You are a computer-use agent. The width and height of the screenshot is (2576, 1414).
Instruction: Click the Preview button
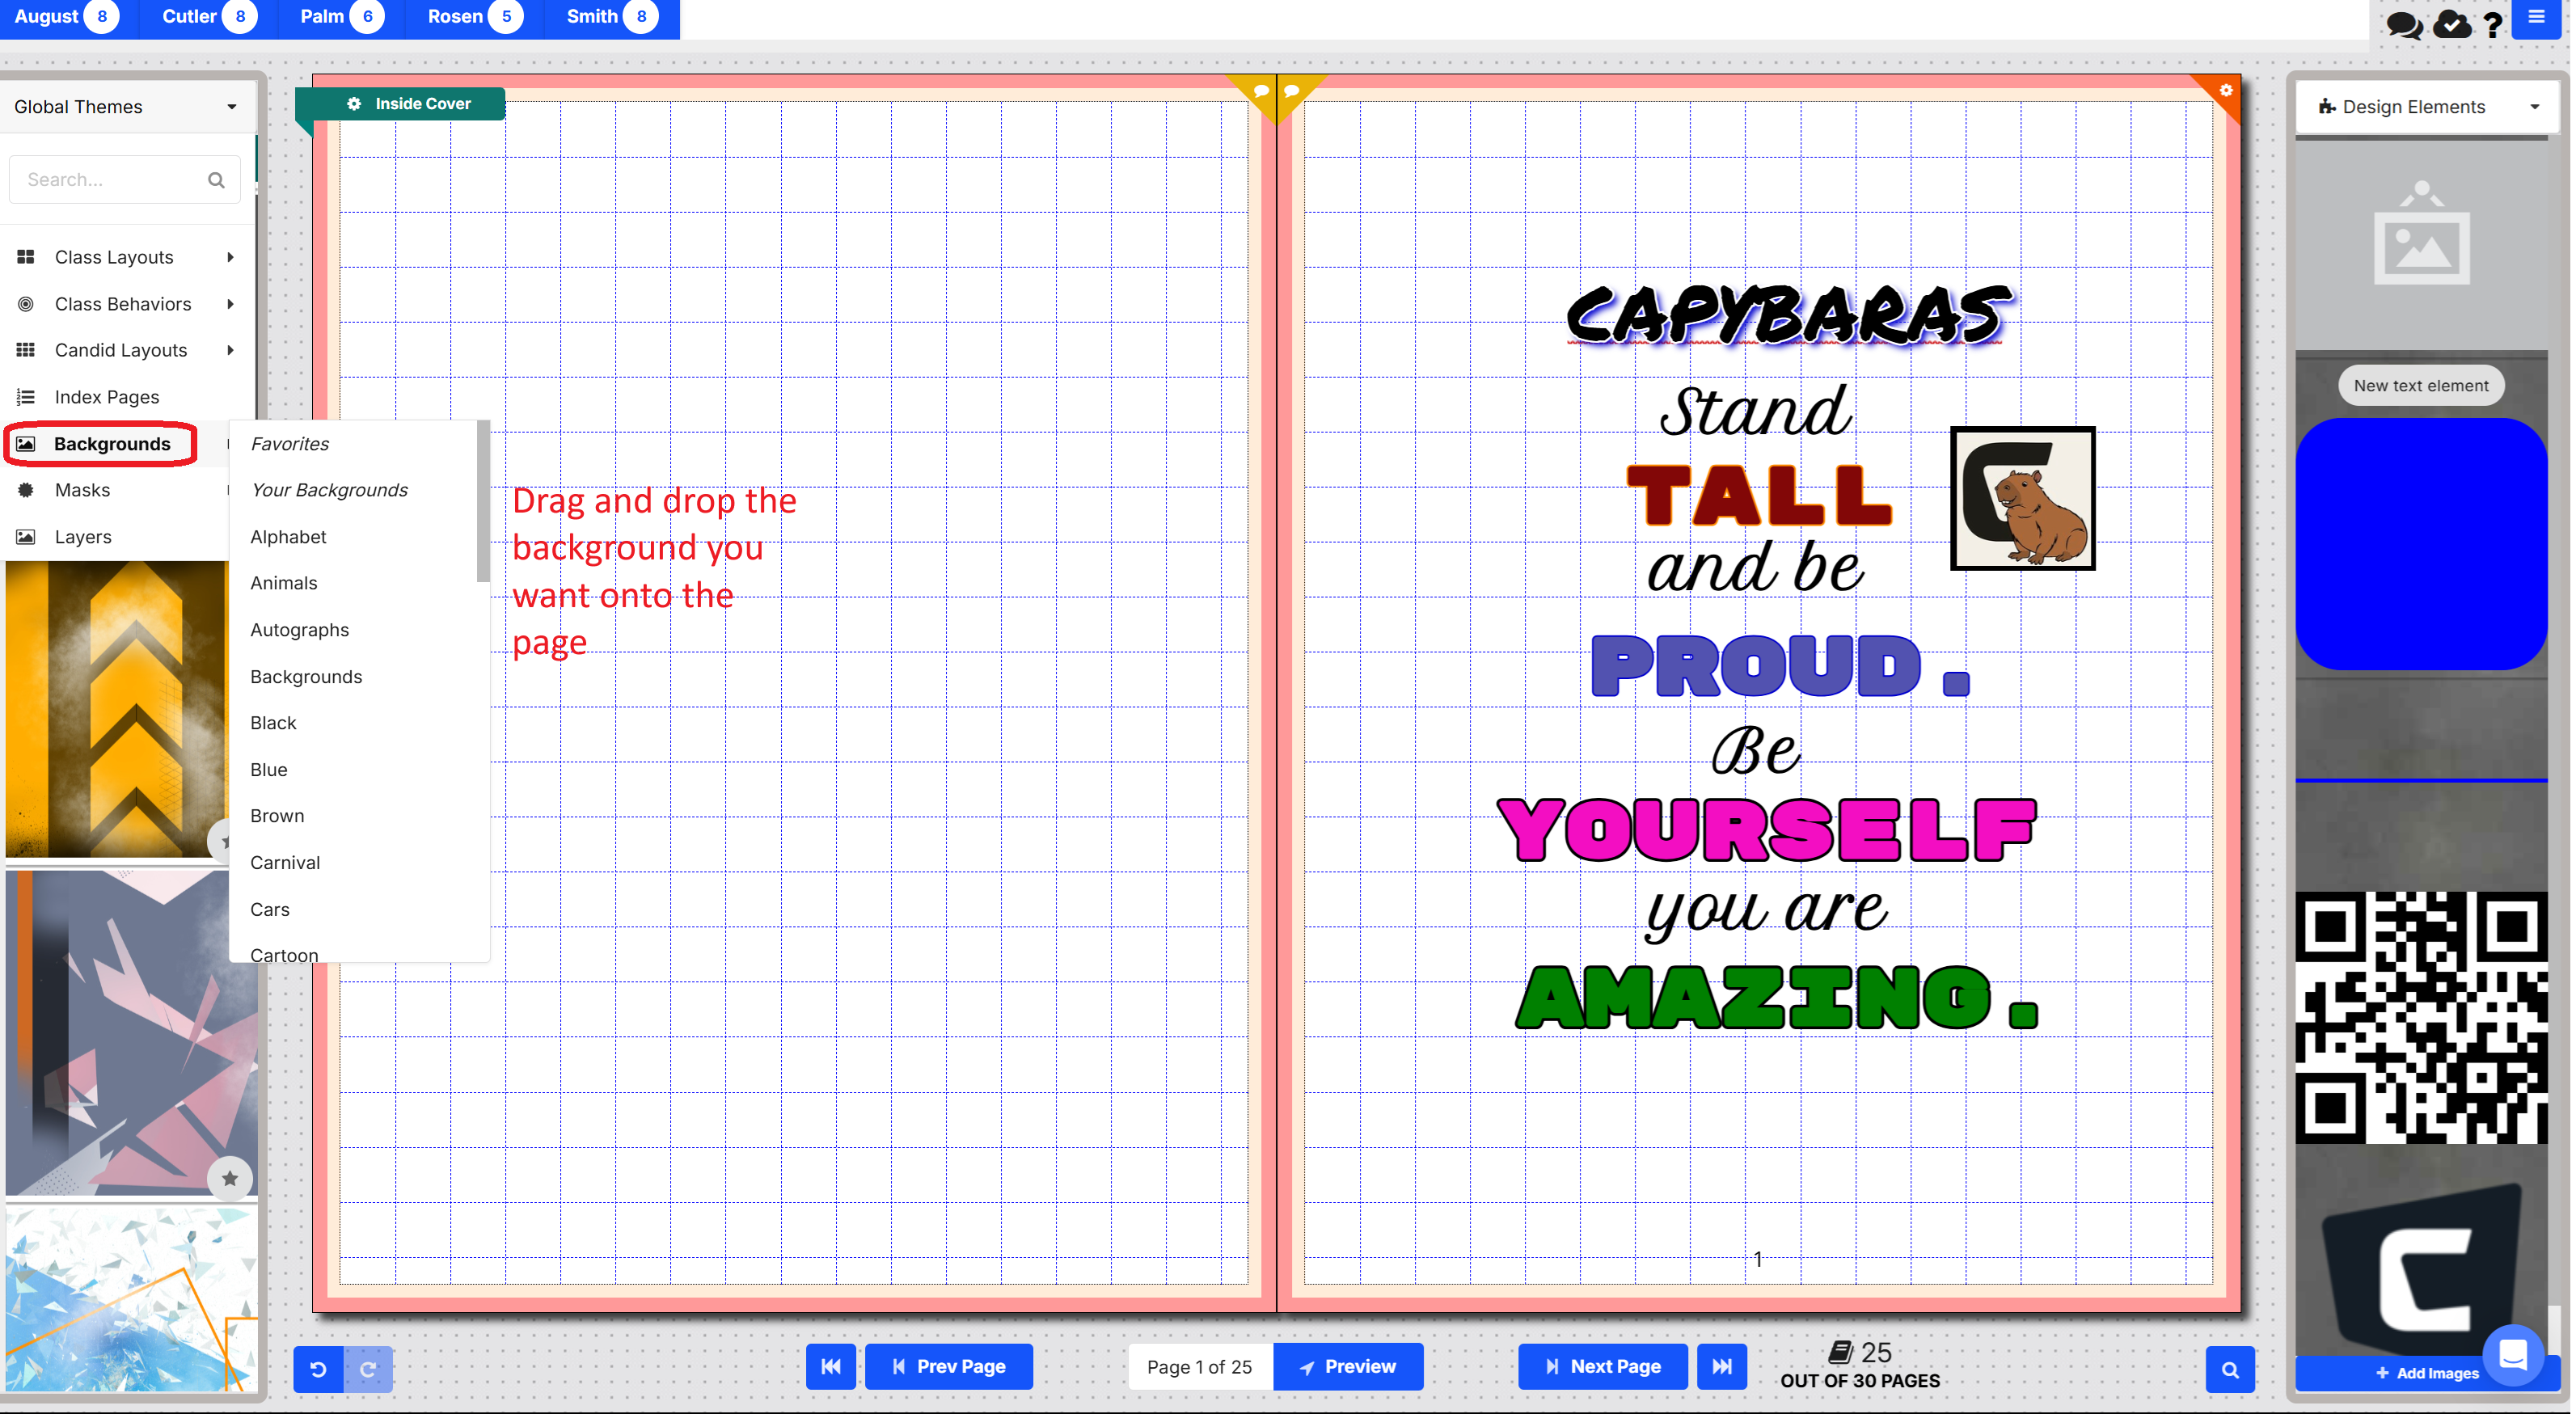(x=1347, y=1366)
